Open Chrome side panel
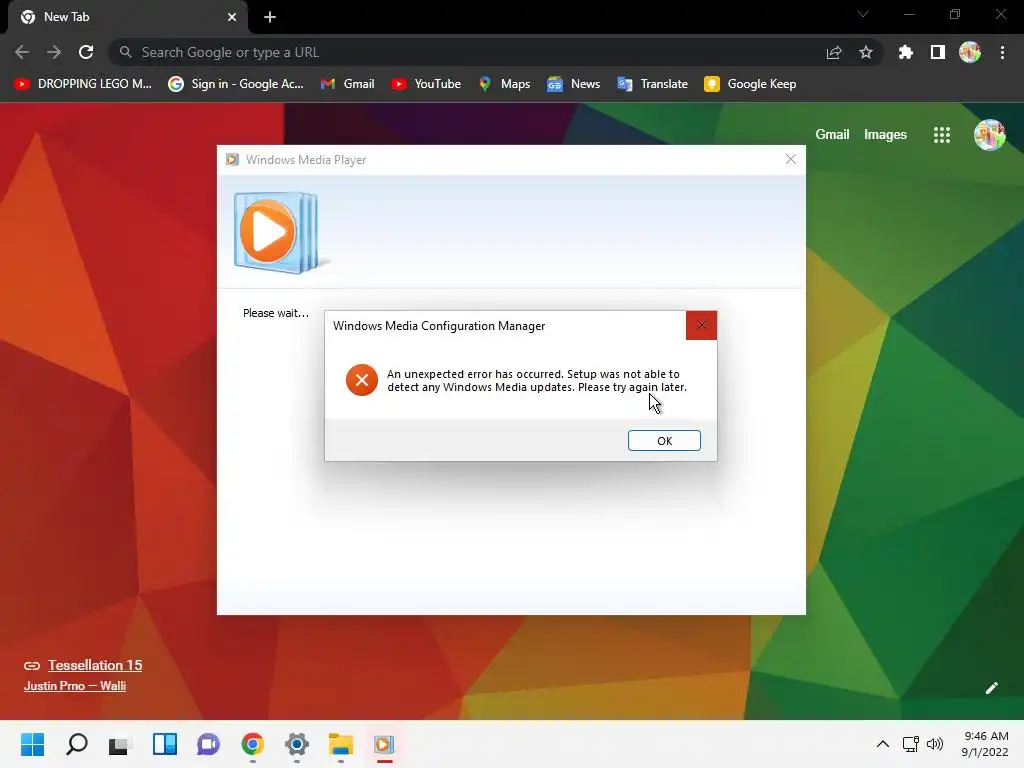Screen dimensions: 1024x768 coord(938,52)
